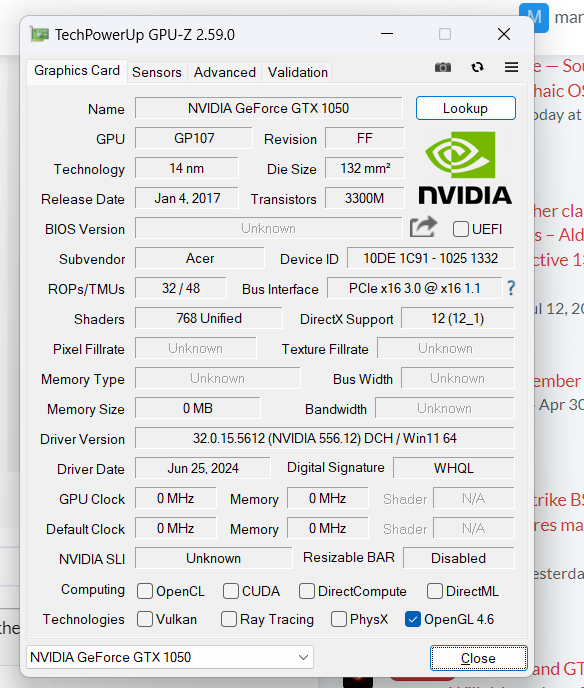Toggle the PhysX checkbox

pyautogui.click(x=339, y=619)
